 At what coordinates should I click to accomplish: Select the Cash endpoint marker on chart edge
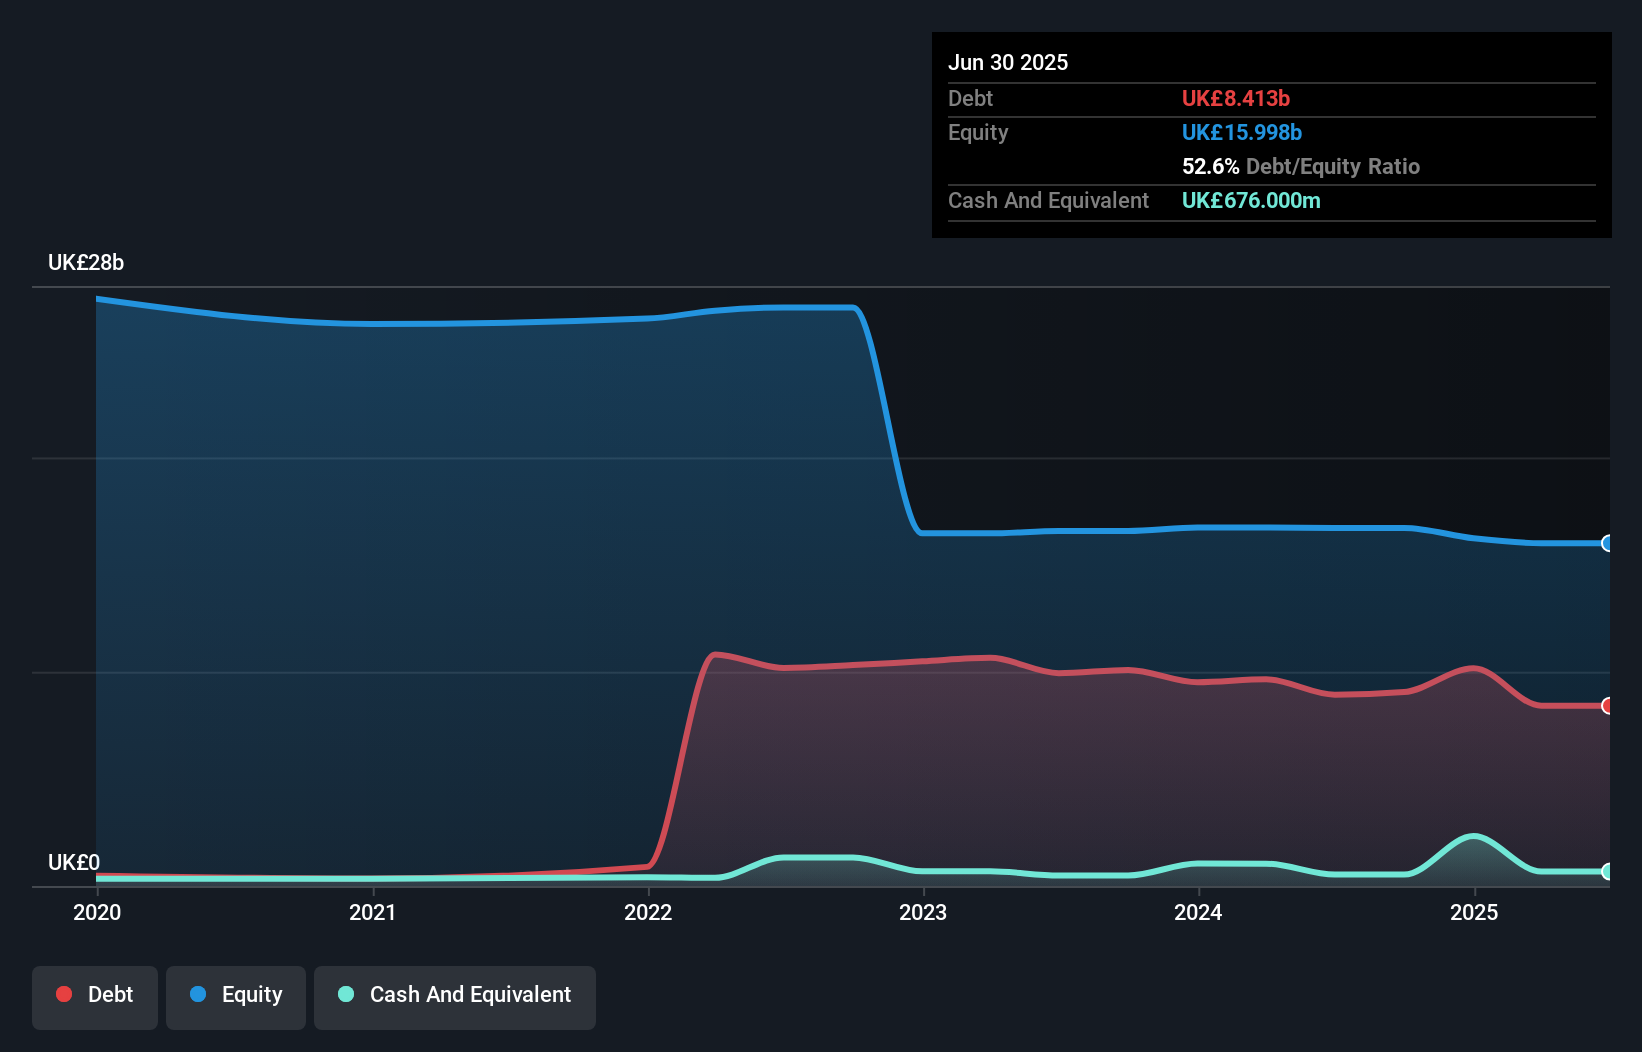pos(1607,872)
